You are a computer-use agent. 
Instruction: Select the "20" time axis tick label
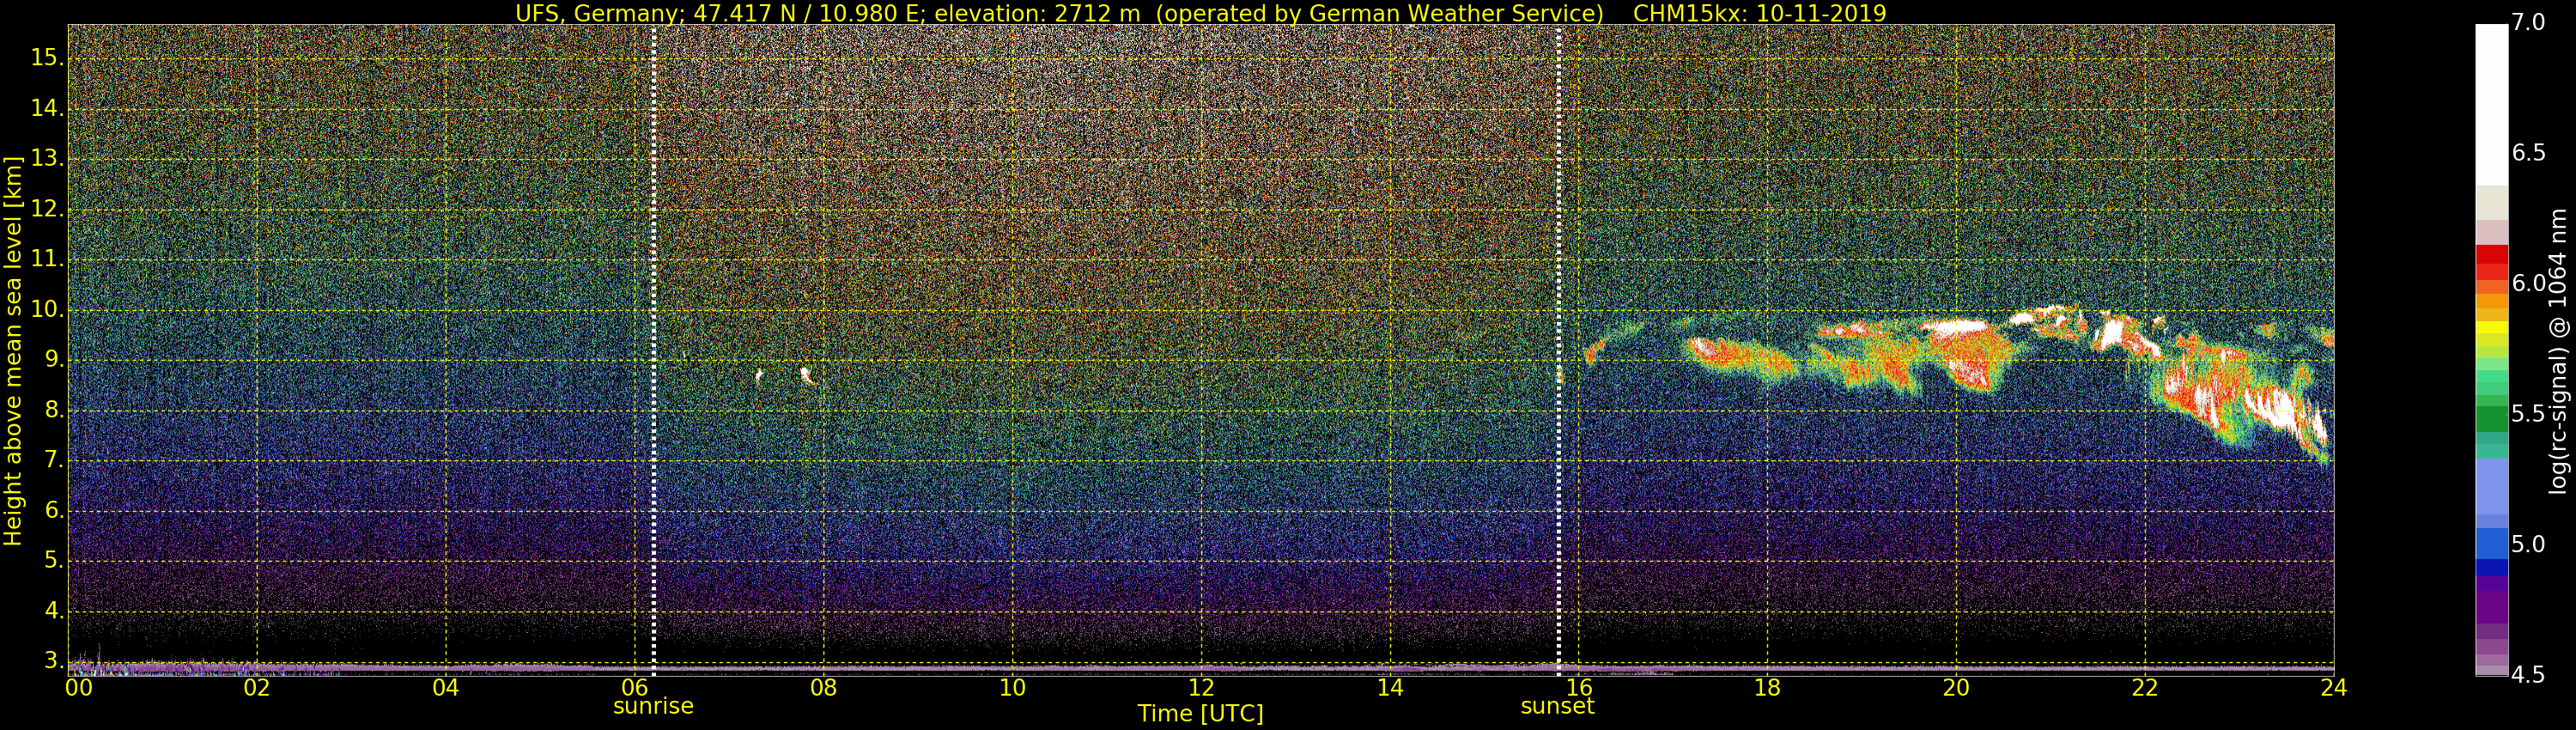1956,688
